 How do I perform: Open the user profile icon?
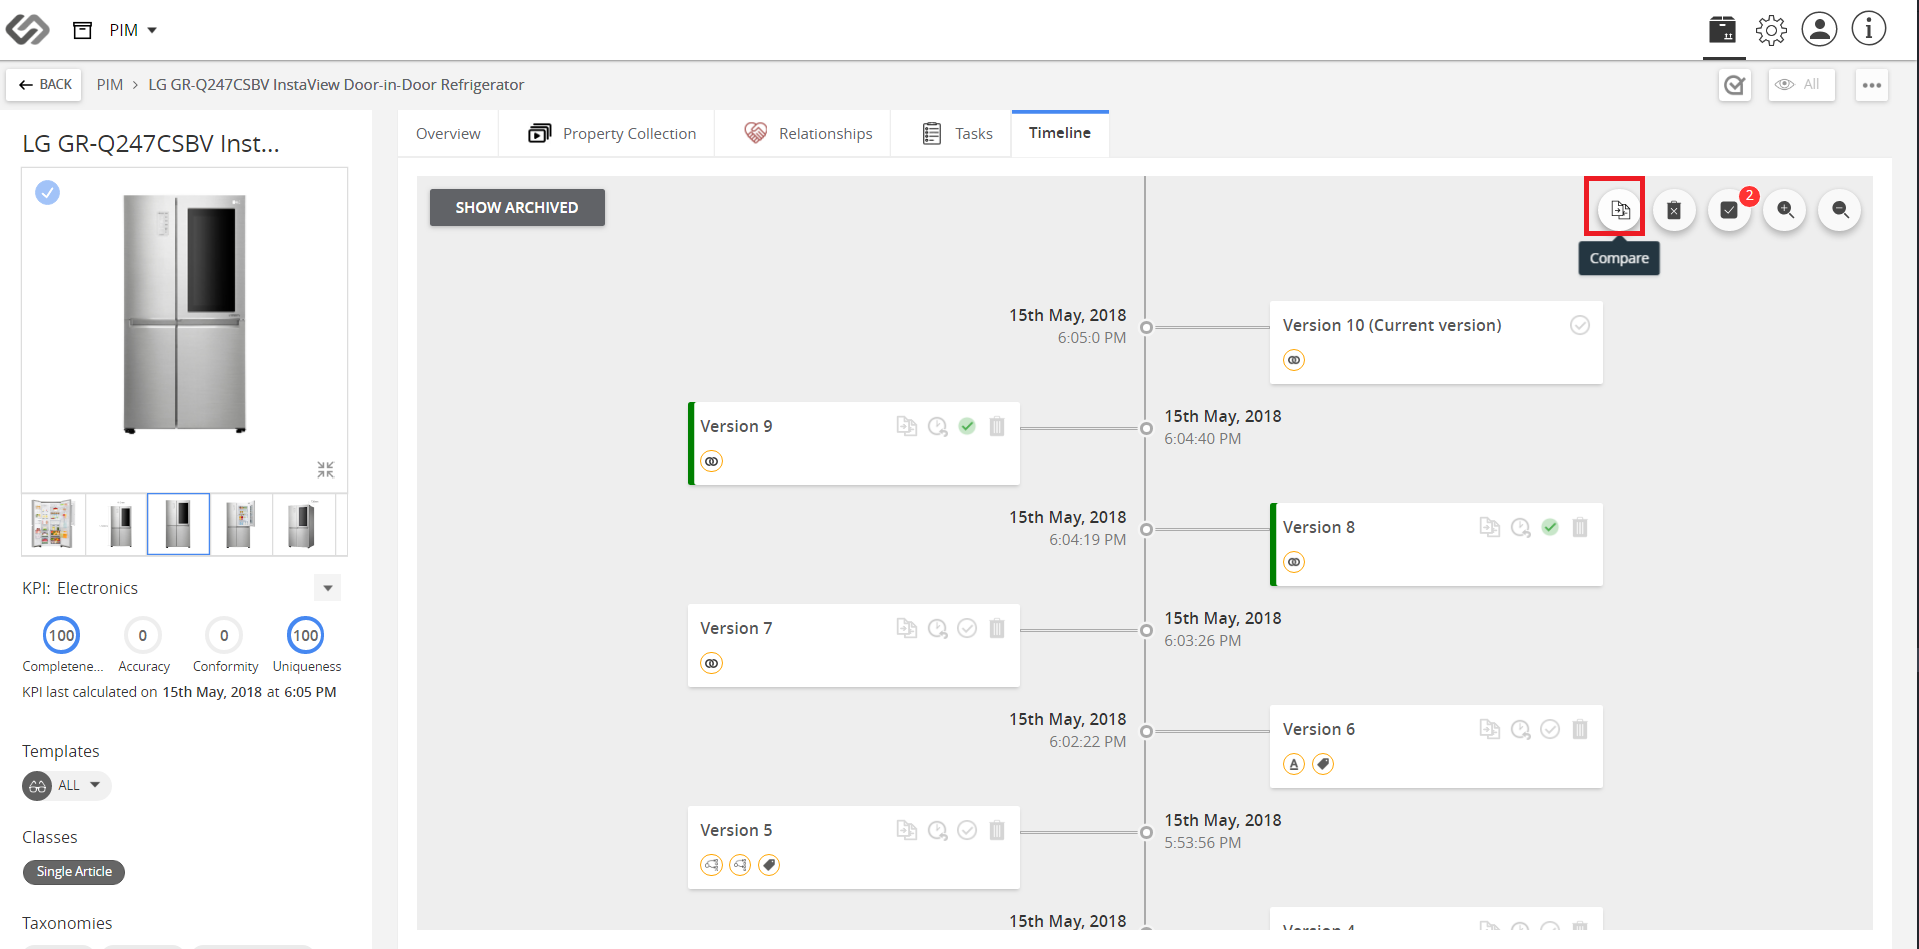tap(1819, 29)
